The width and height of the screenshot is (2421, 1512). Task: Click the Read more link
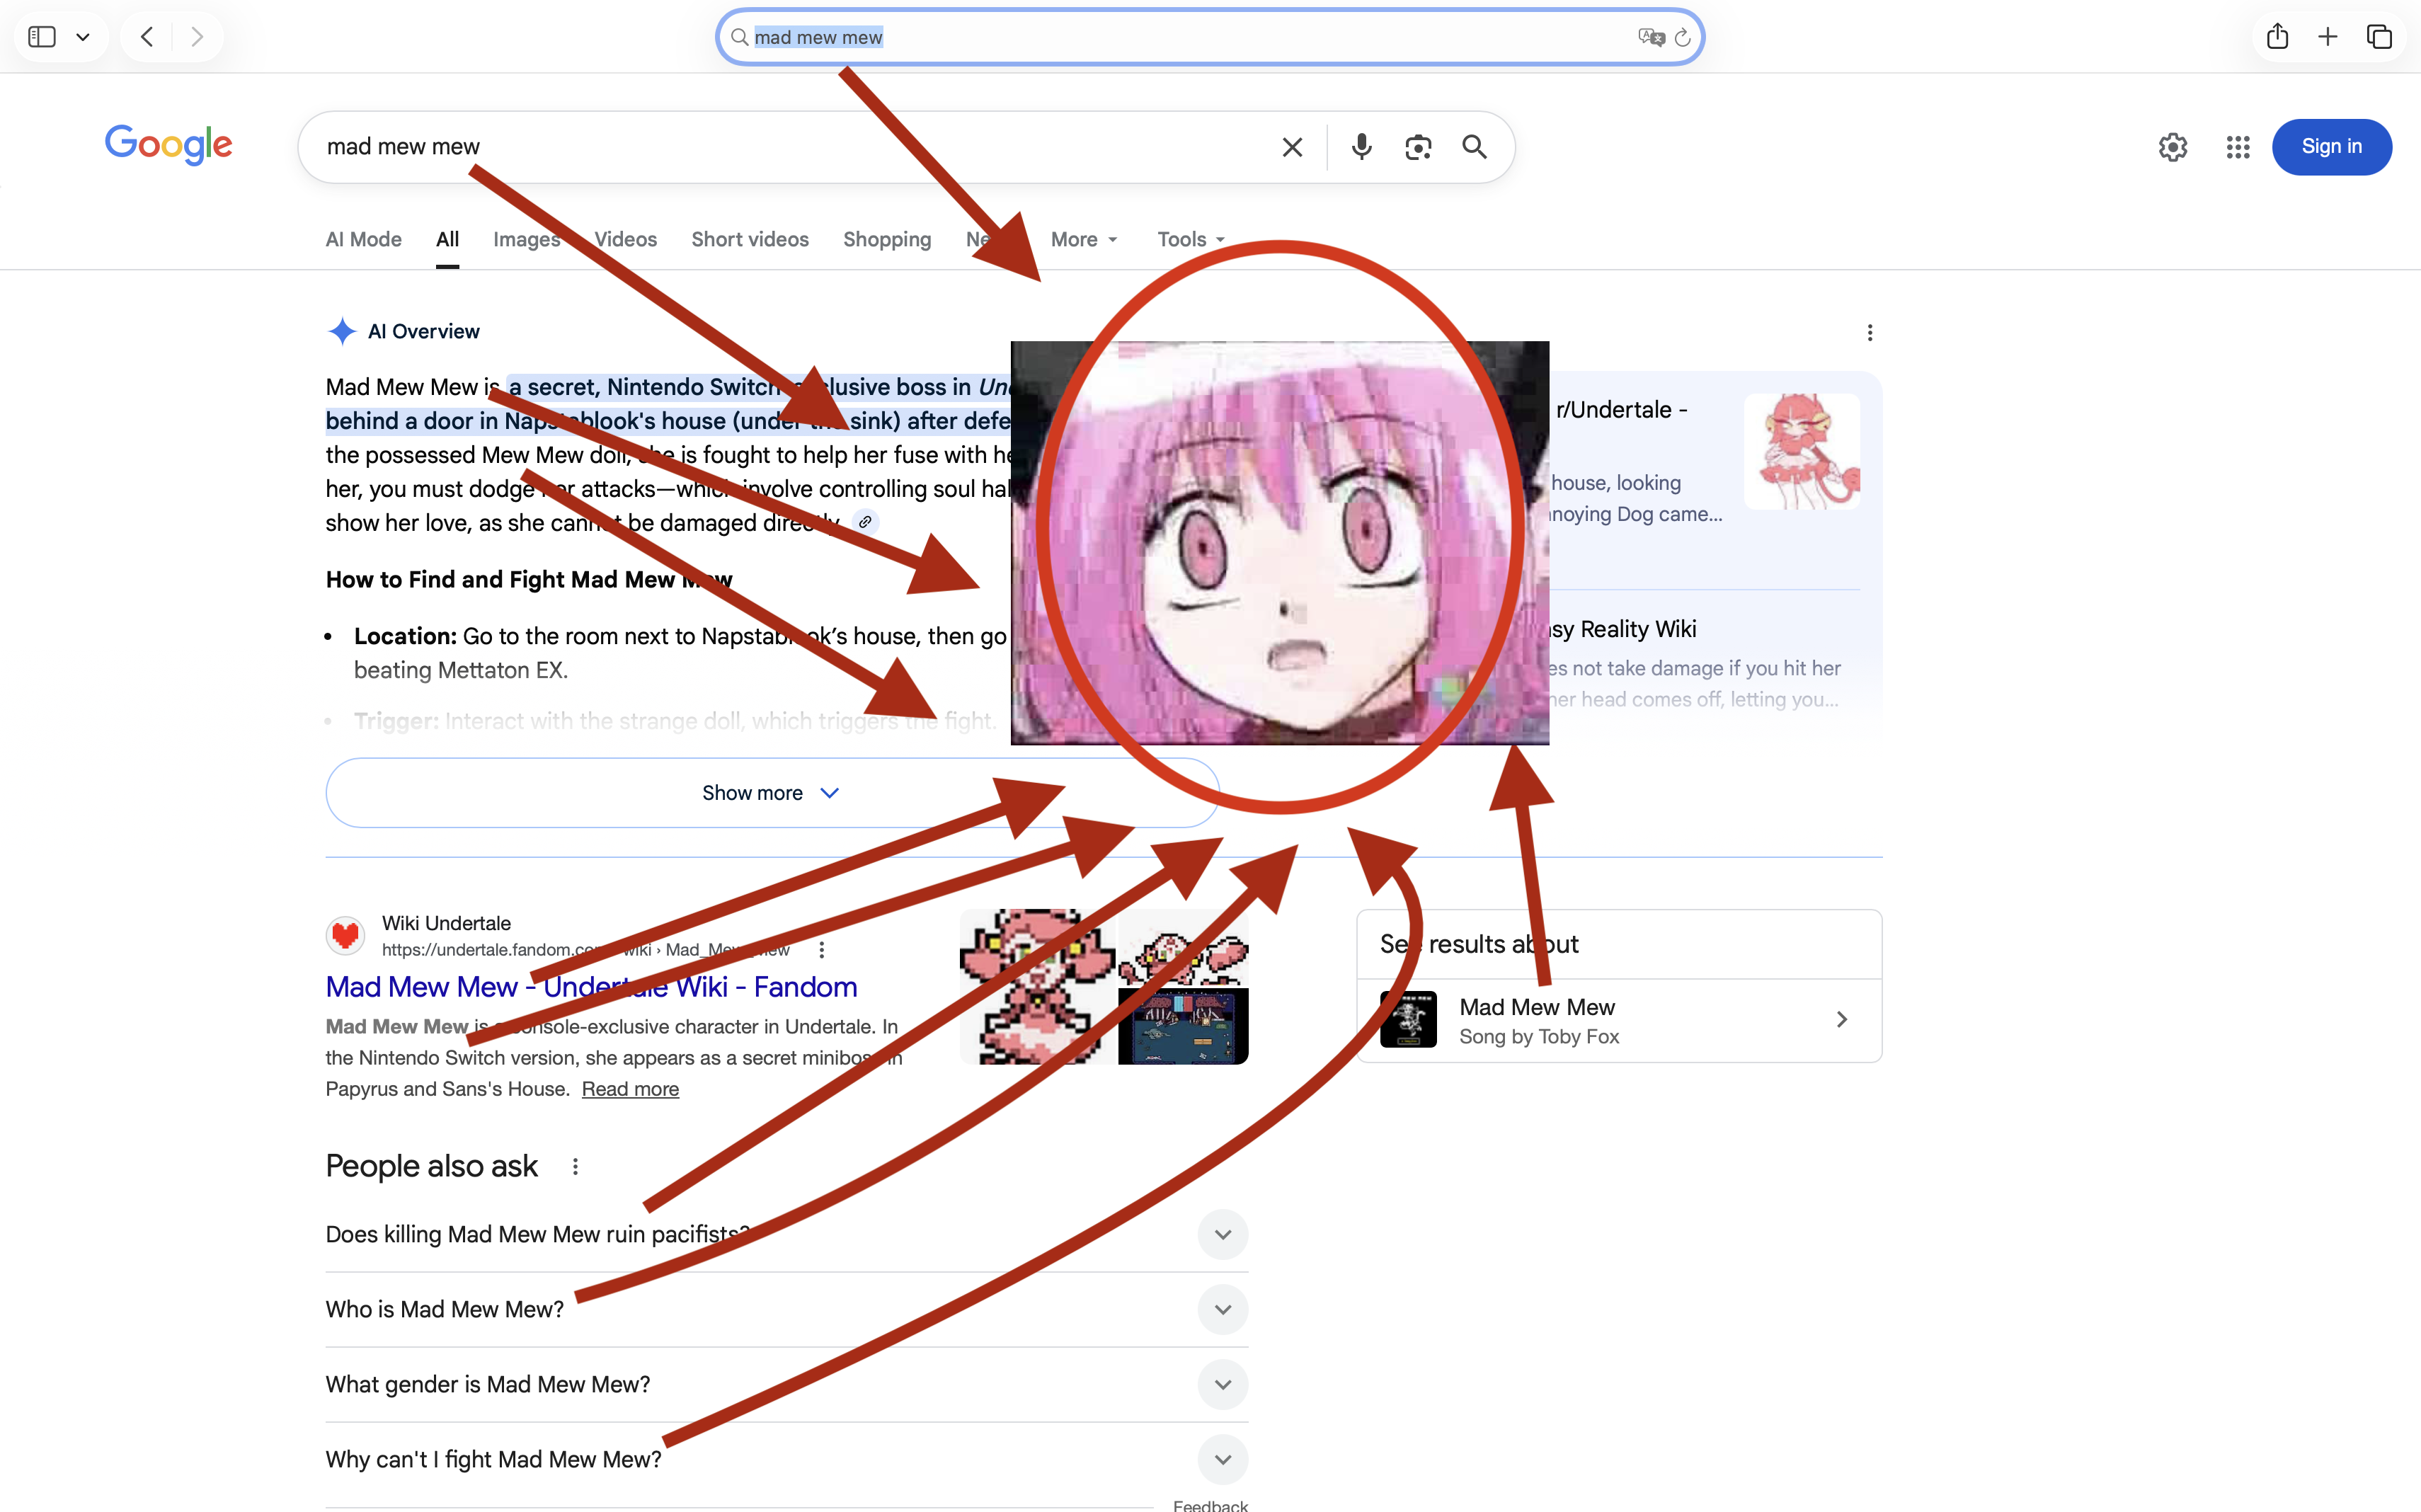[x=630, y=1089]
